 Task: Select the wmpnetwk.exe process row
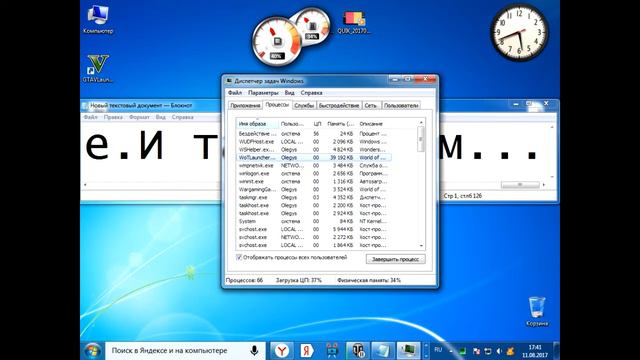point(313,166)
